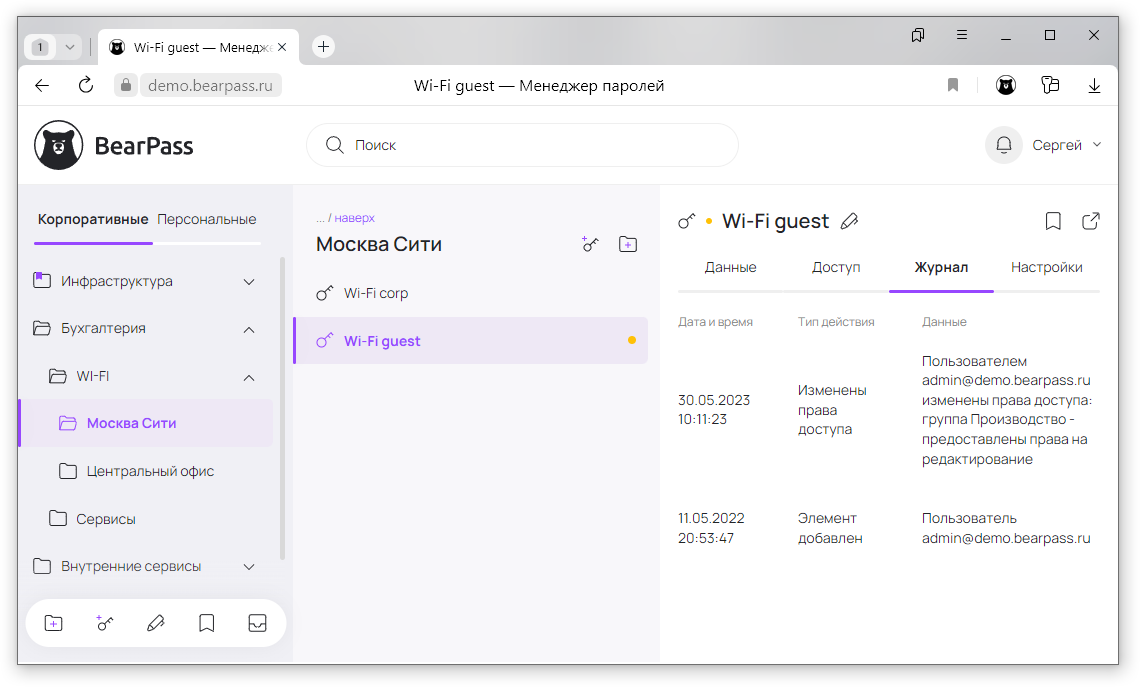Click the pencil icon next to Wi-Fi guest title

pos(849,221)
